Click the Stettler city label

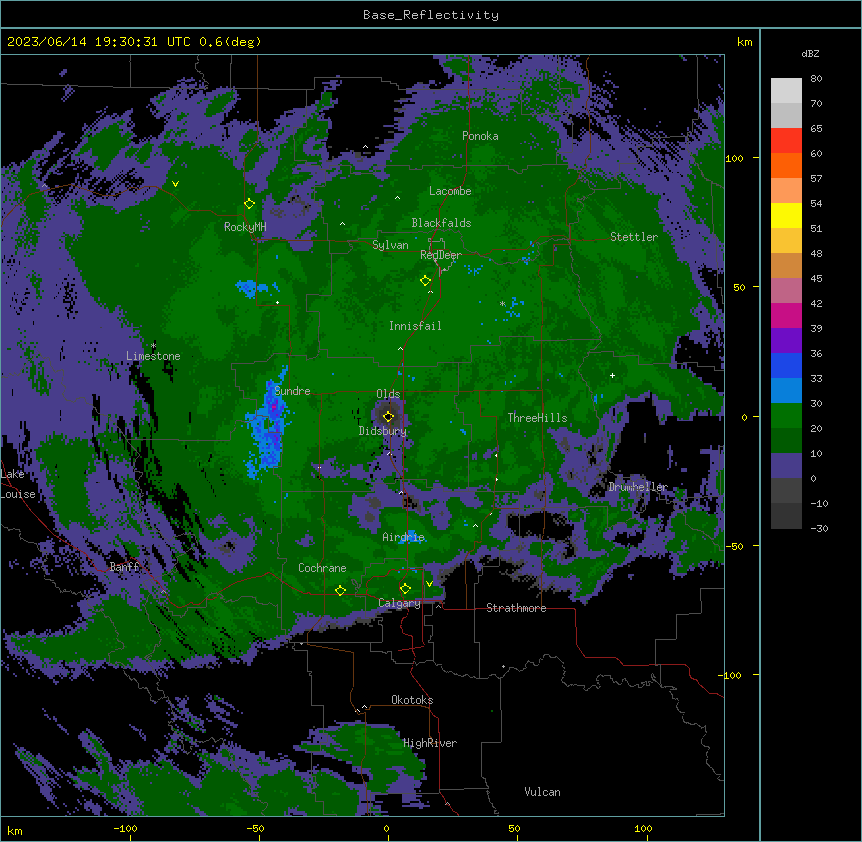point(634,237)
